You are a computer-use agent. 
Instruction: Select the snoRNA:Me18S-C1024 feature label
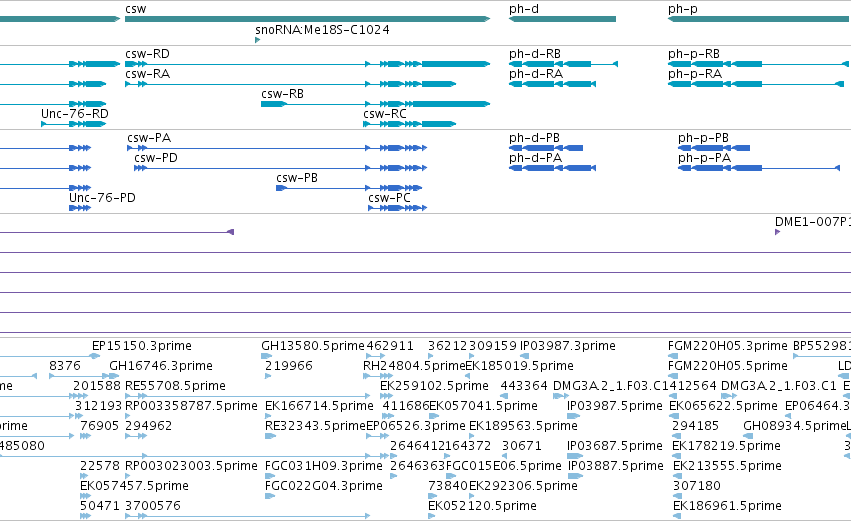click(x=322, y=30)
